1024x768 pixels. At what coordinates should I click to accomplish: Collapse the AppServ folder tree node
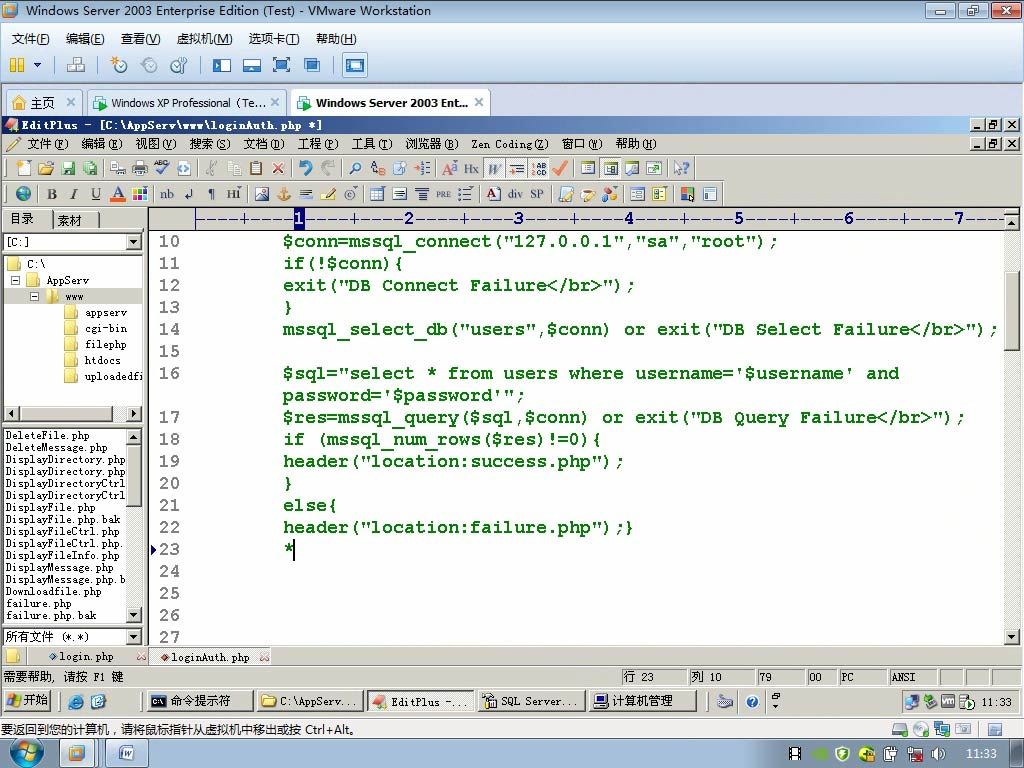pos(16,281)
